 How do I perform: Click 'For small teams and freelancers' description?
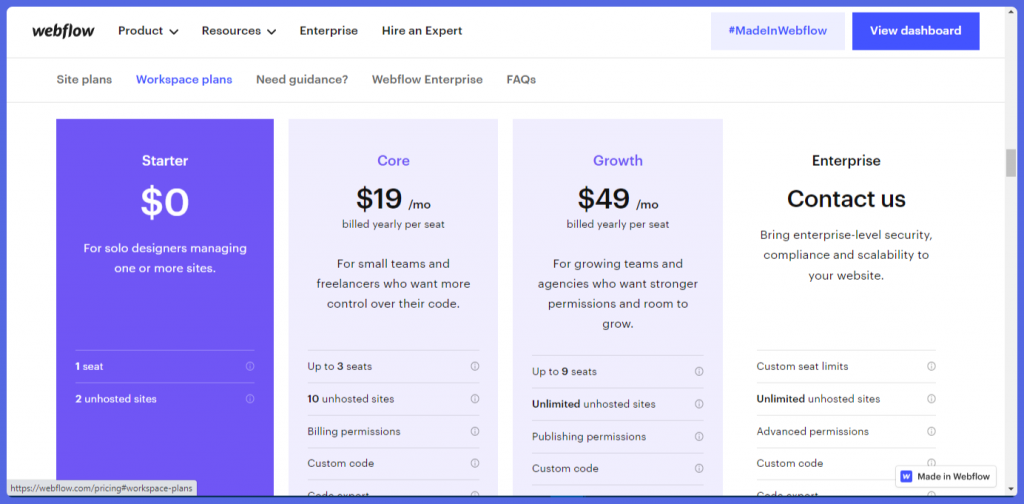393,284
